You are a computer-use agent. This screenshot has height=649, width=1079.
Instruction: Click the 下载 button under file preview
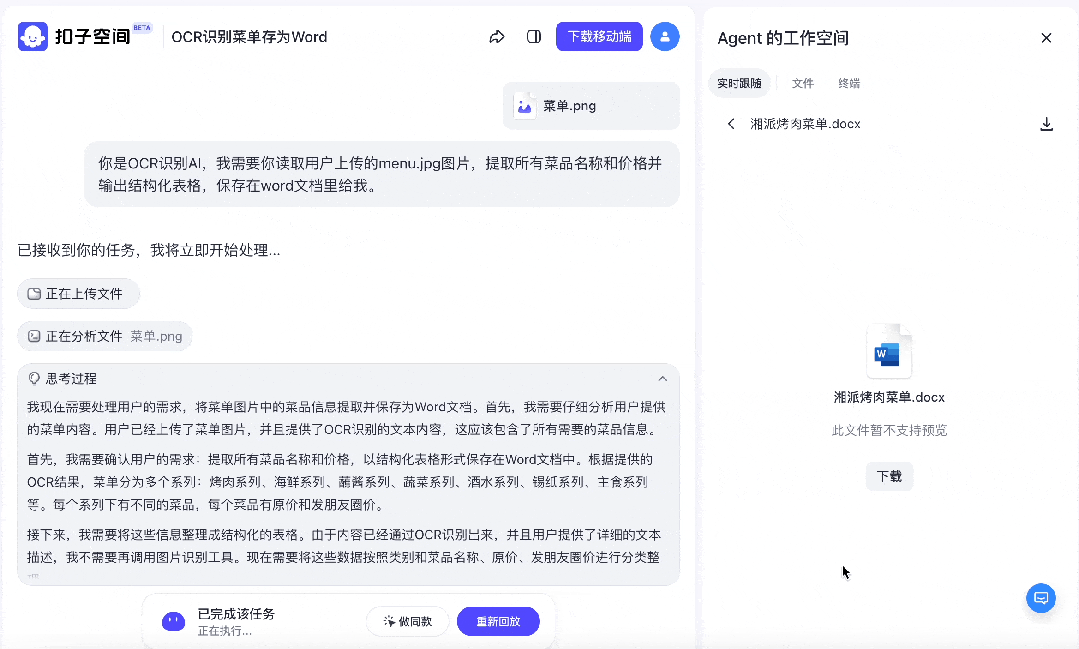coord(889,476)
